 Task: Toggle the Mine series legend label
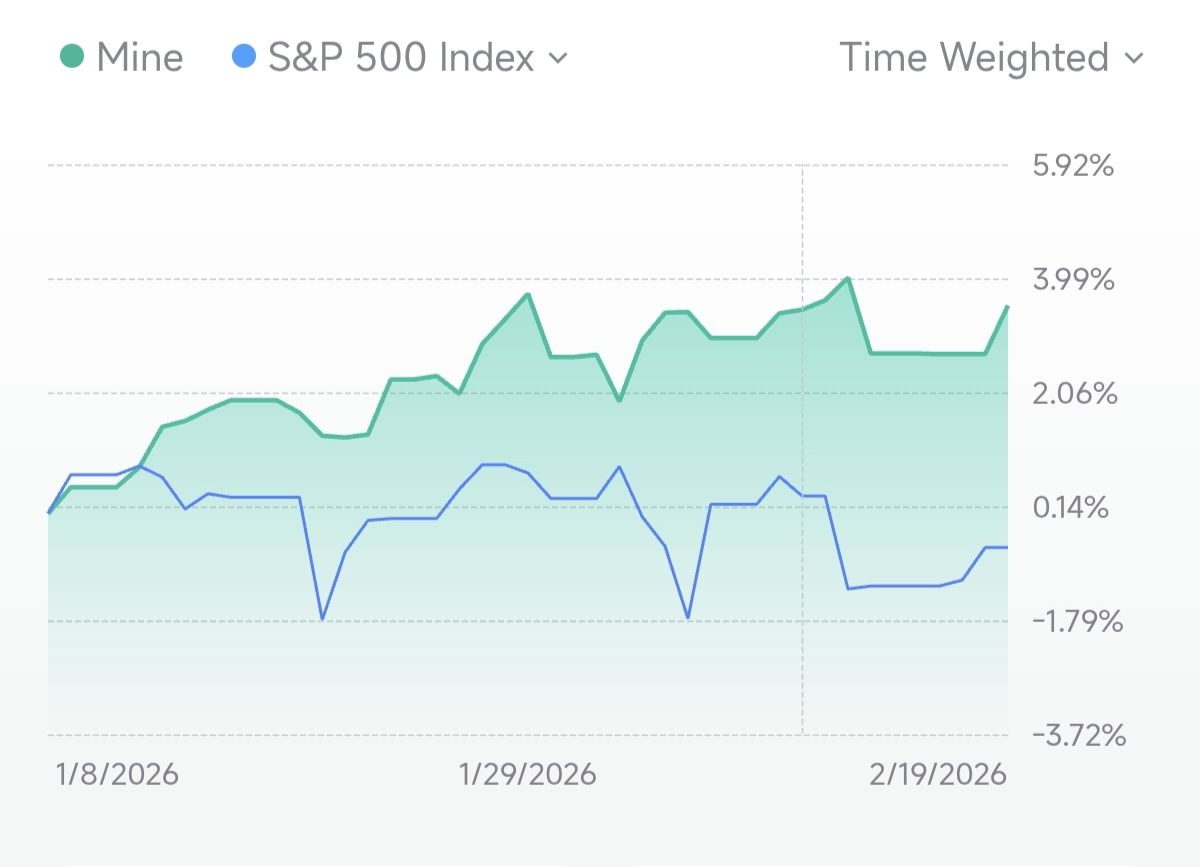click(x=139, y=57)
